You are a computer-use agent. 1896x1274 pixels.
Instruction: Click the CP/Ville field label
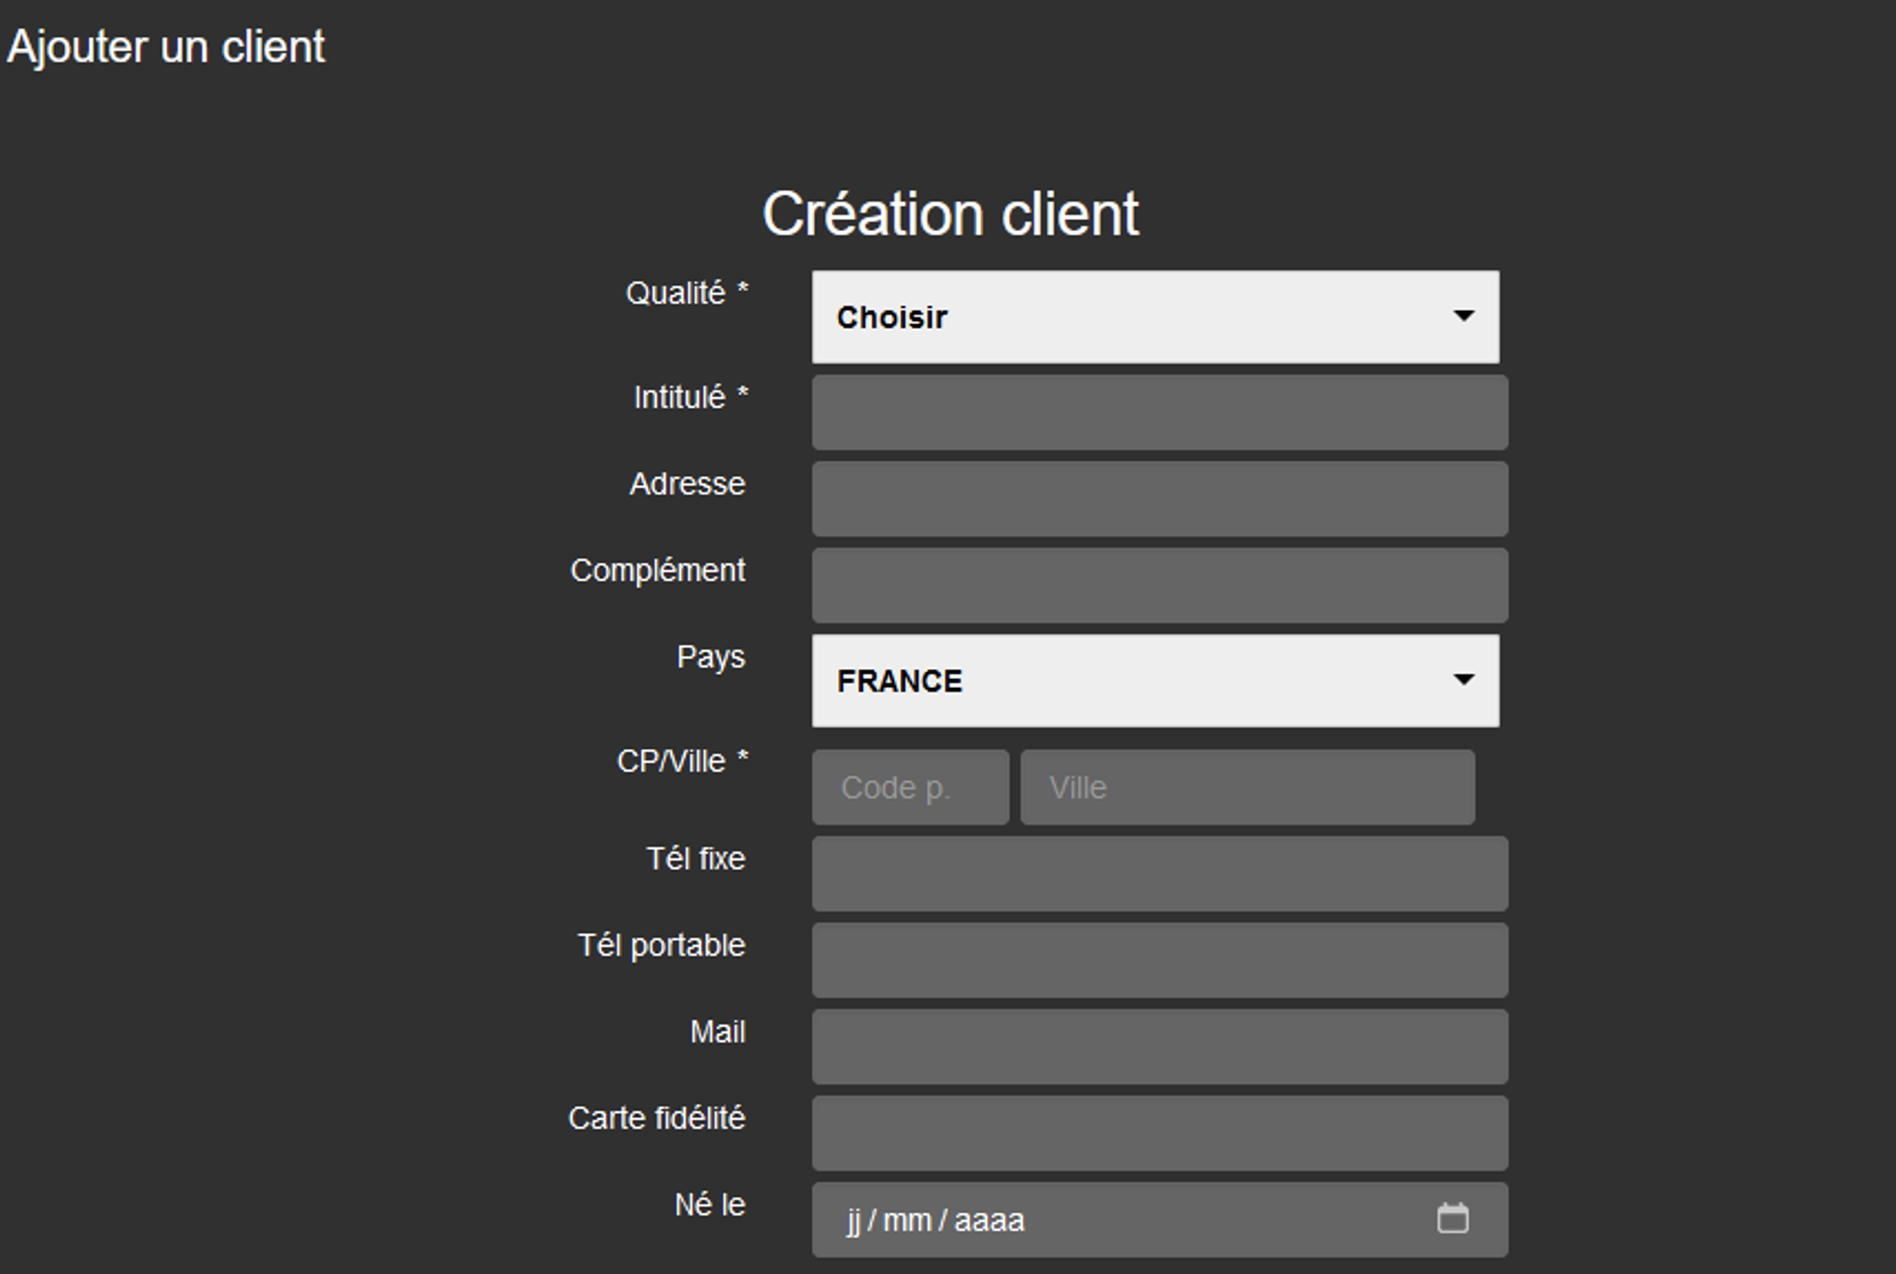coord(681,762)
